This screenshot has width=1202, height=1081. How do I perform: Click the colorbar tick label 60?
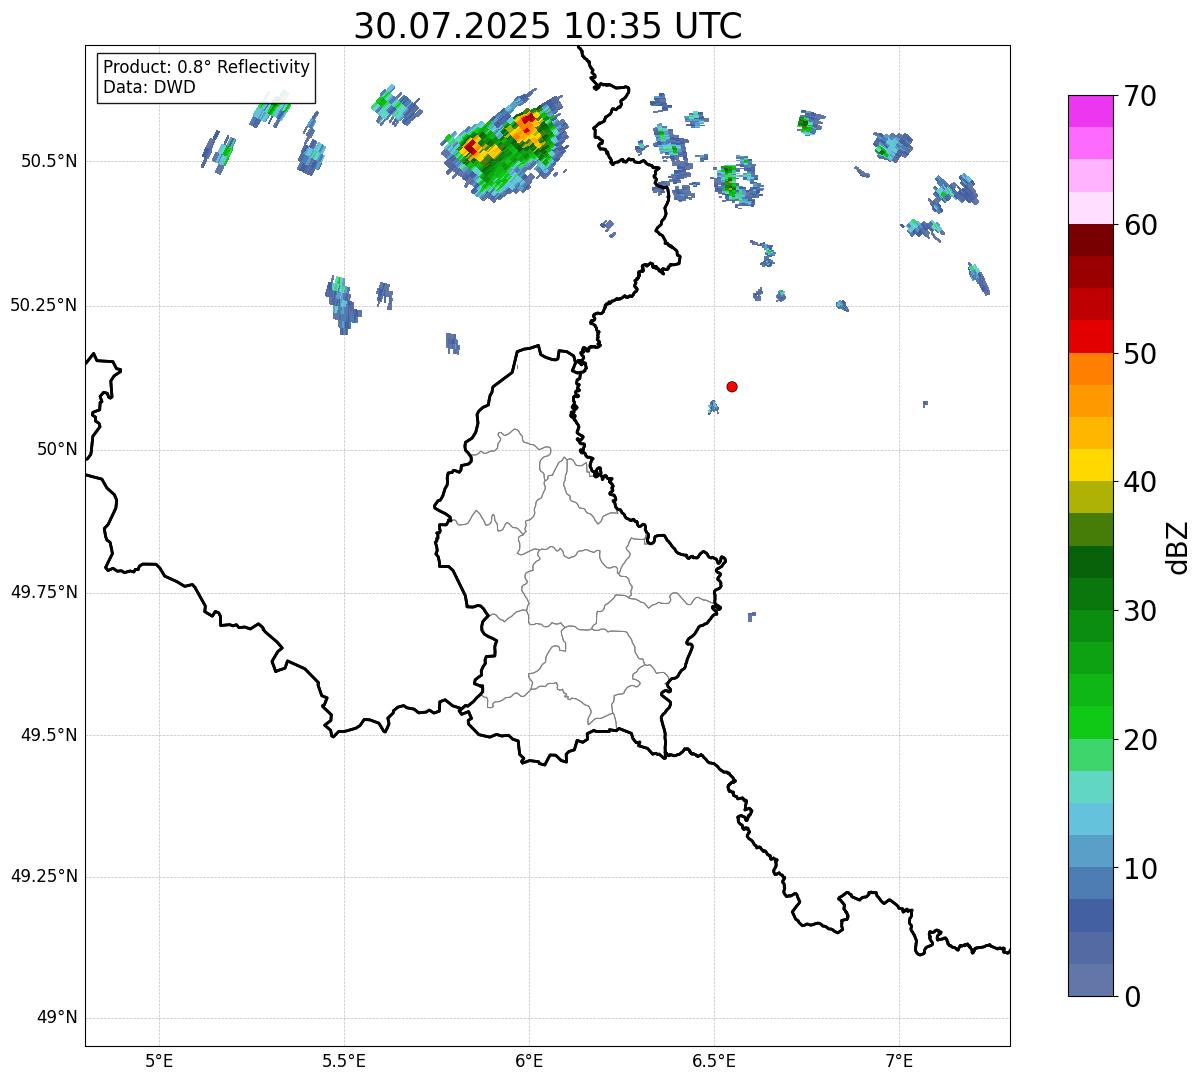[x=1141, y=225]
